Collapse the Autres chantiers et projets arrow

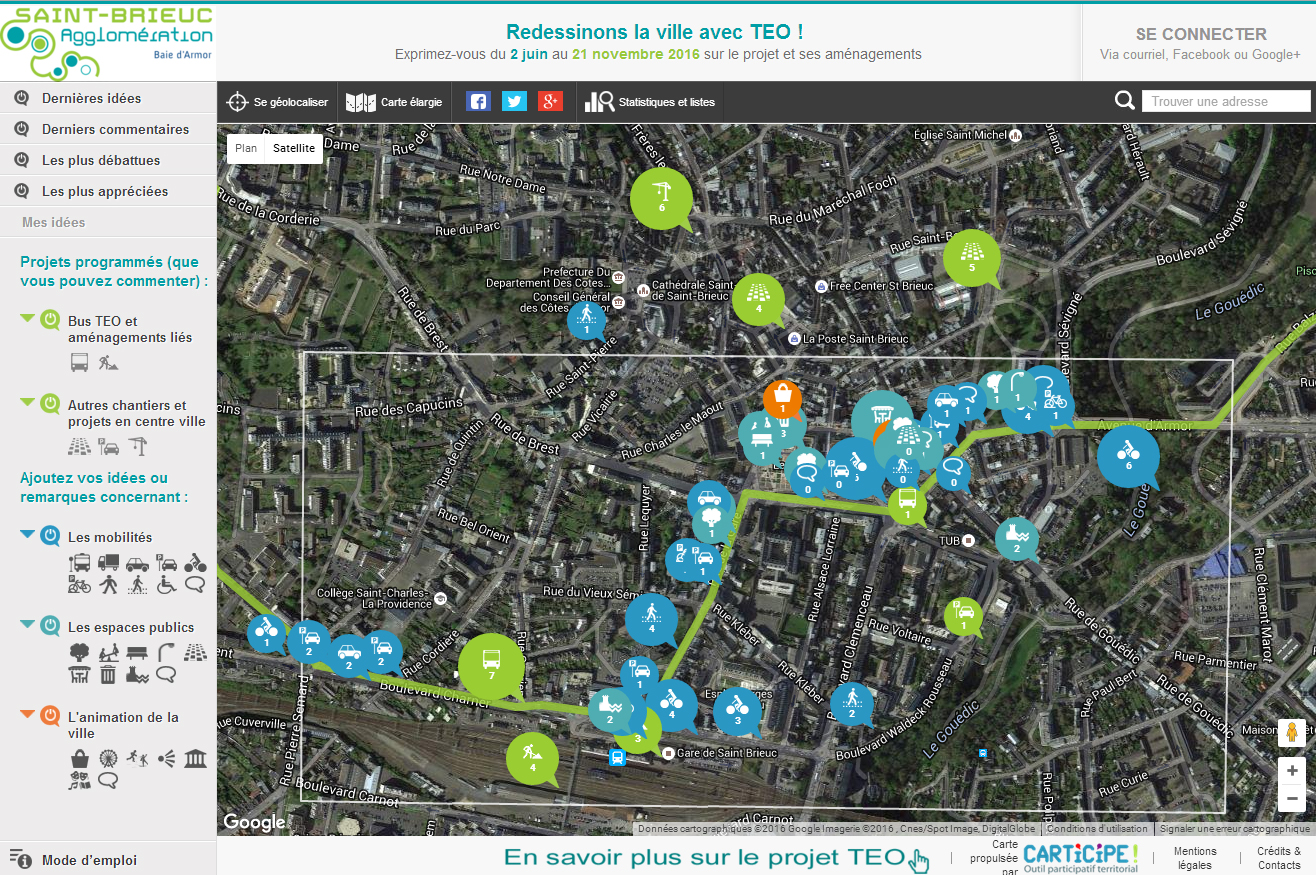point(27,402)
